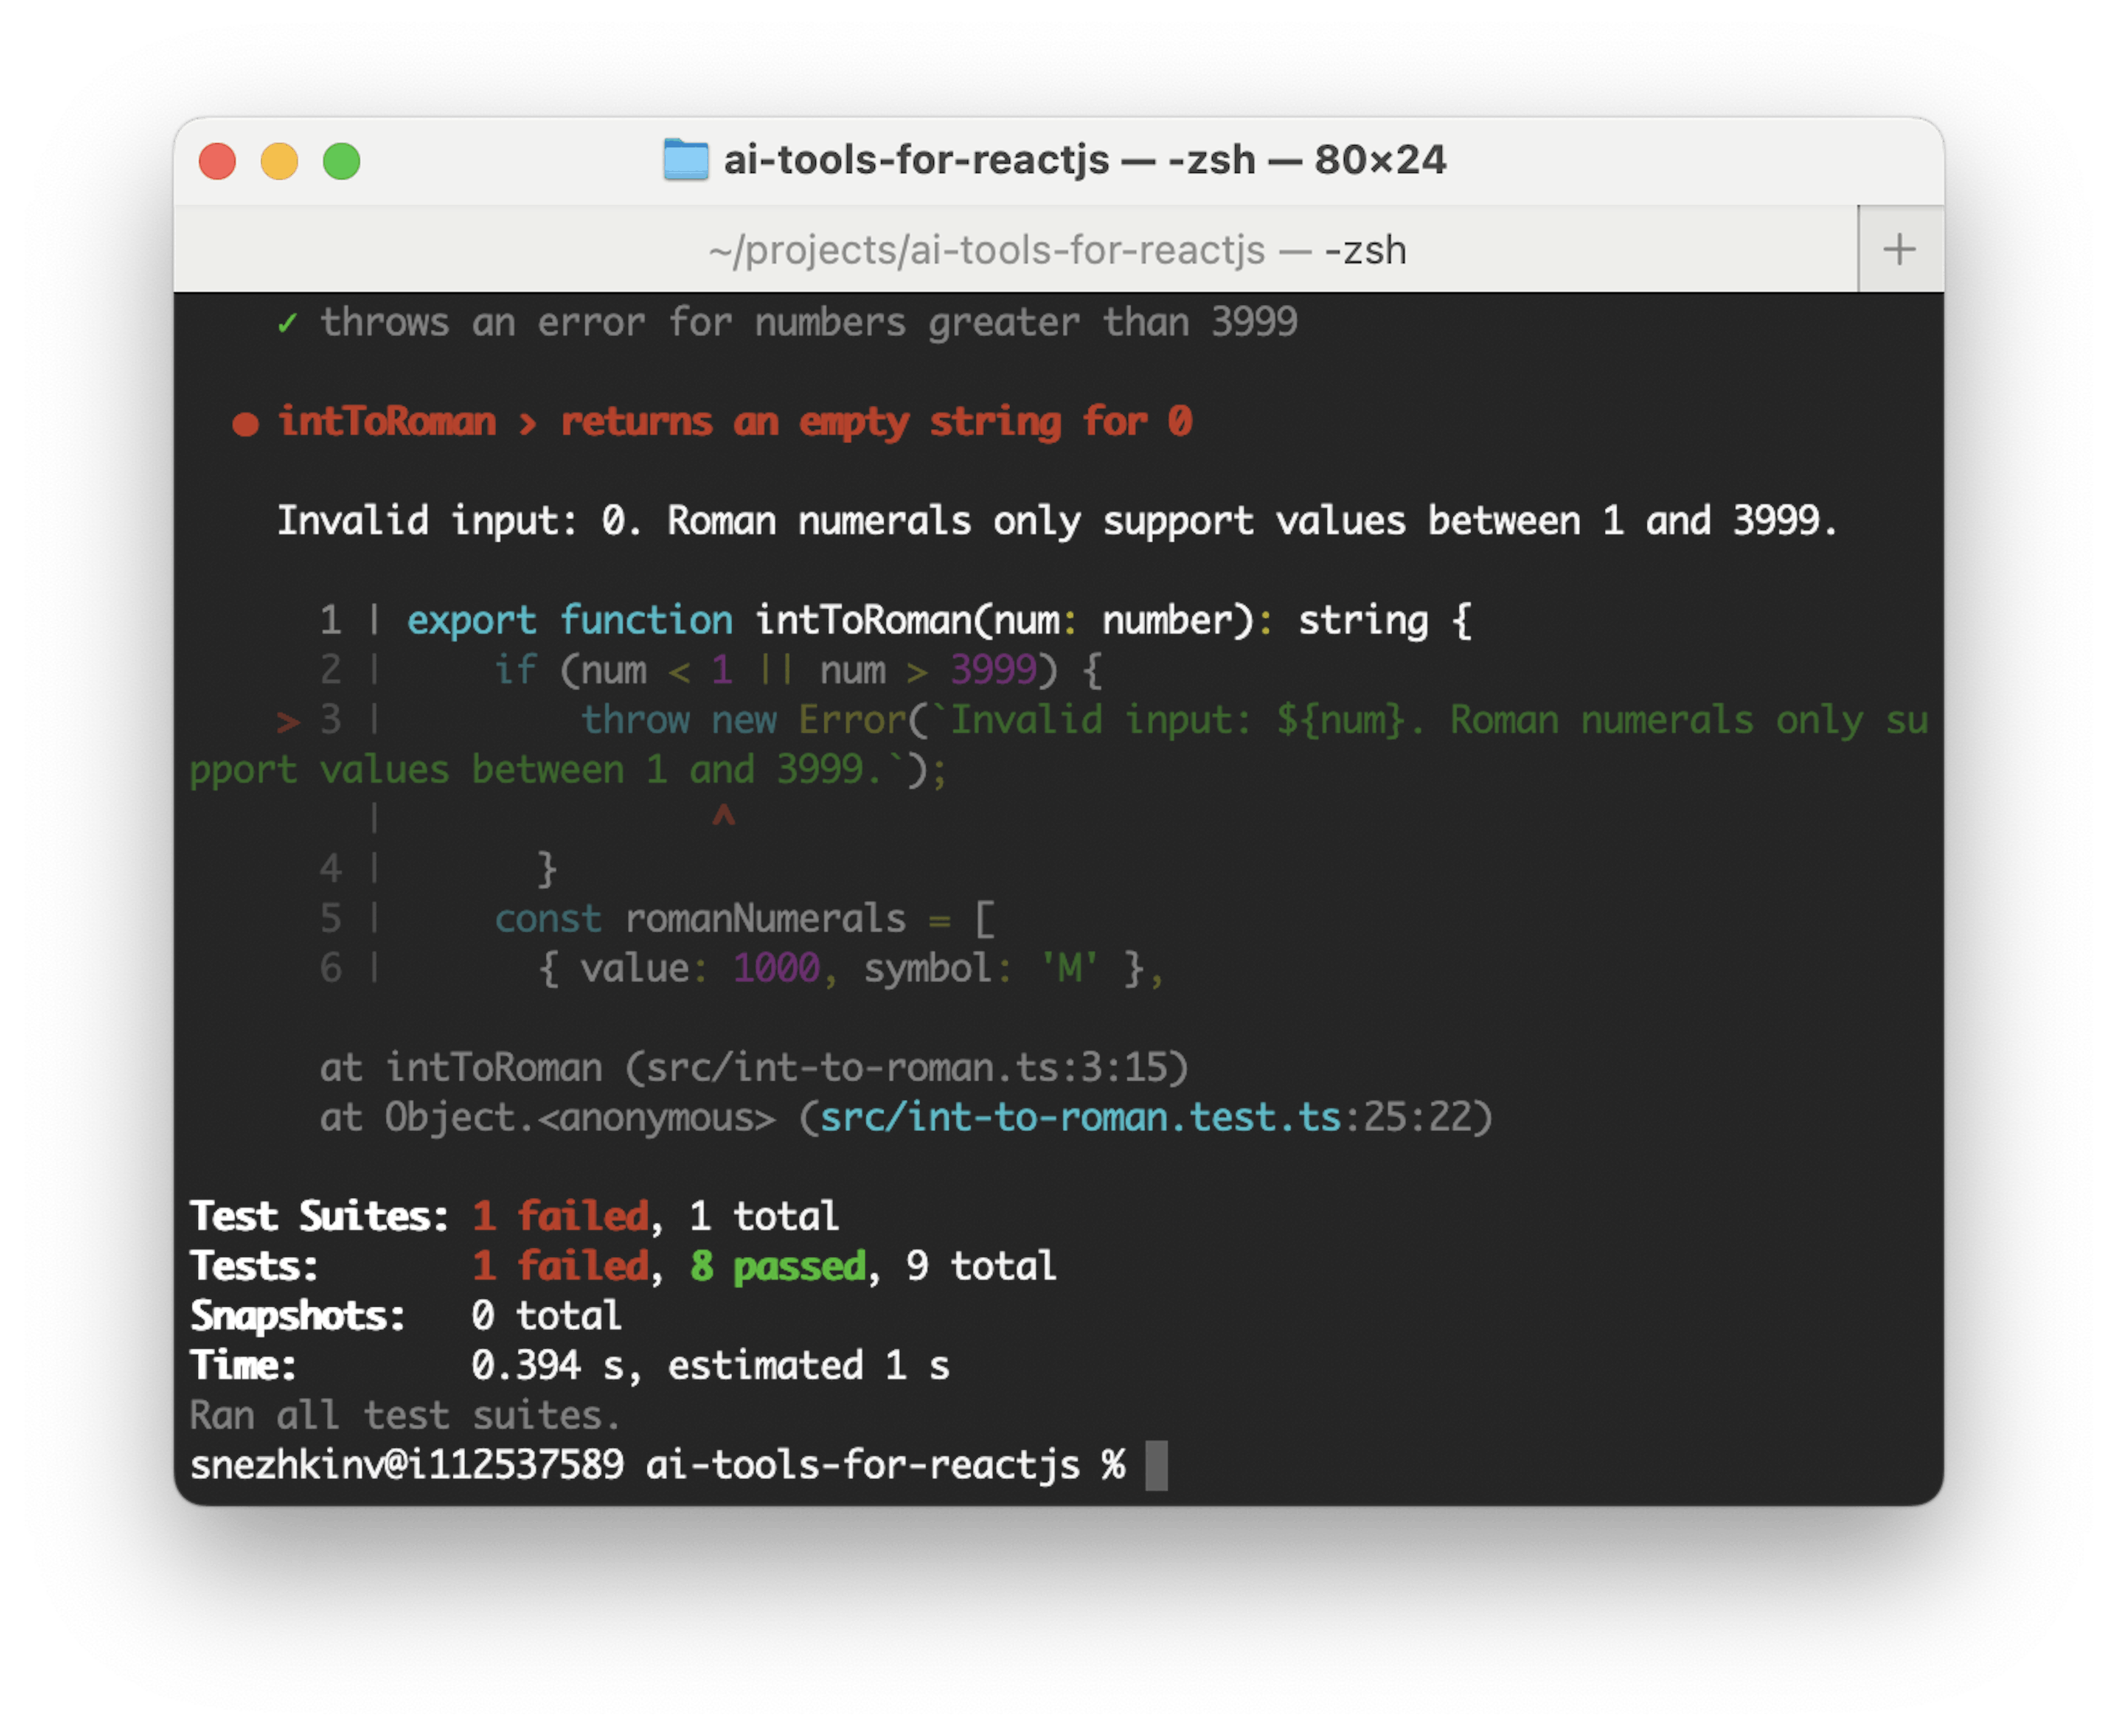Screen dimensions: 2118x1736
Task: Click the yellow minimize window button
Action: click(279, 161)
